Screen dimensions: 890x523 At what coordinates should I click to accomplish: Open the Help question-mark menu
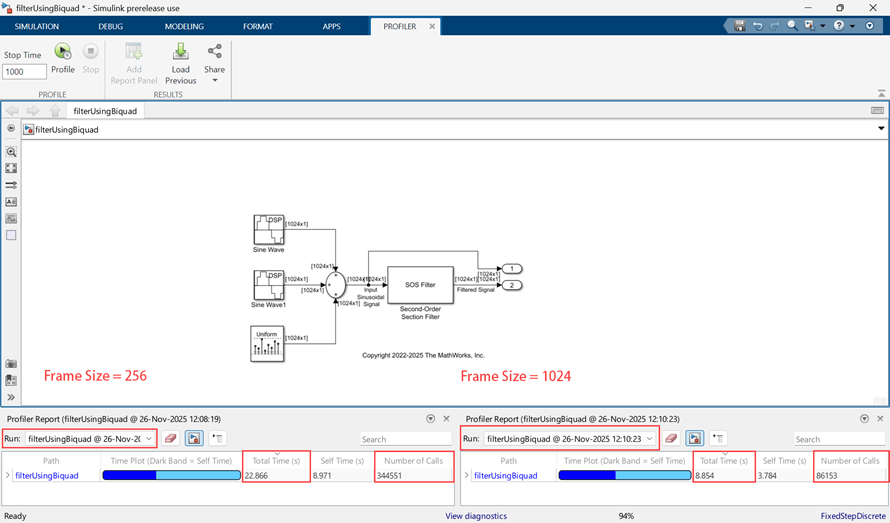coord(843,26)
